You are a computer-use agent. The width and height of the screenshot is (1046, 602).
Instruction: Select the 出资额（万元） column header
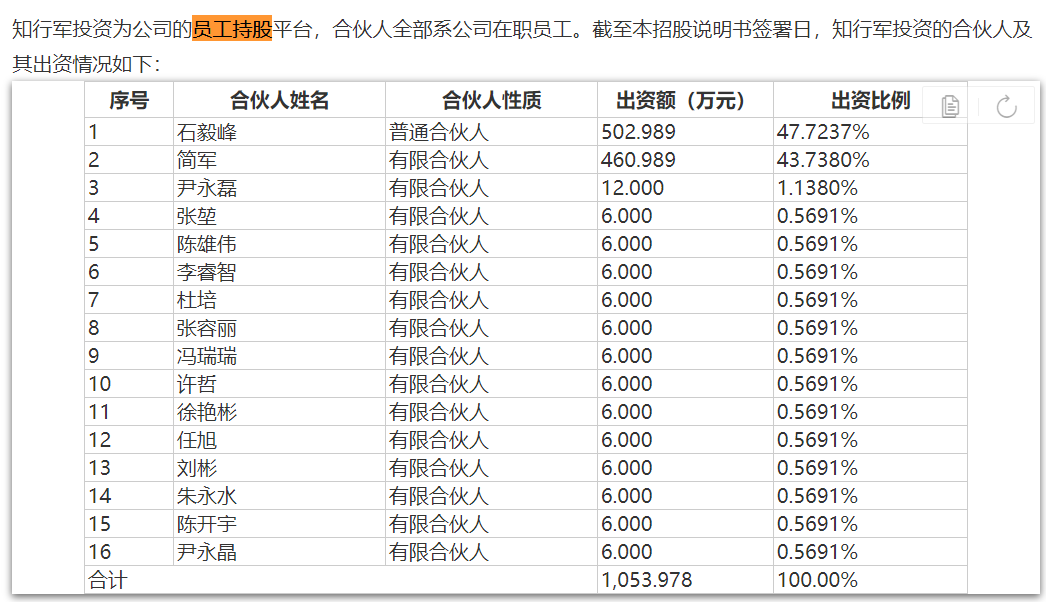click(685, 100)
